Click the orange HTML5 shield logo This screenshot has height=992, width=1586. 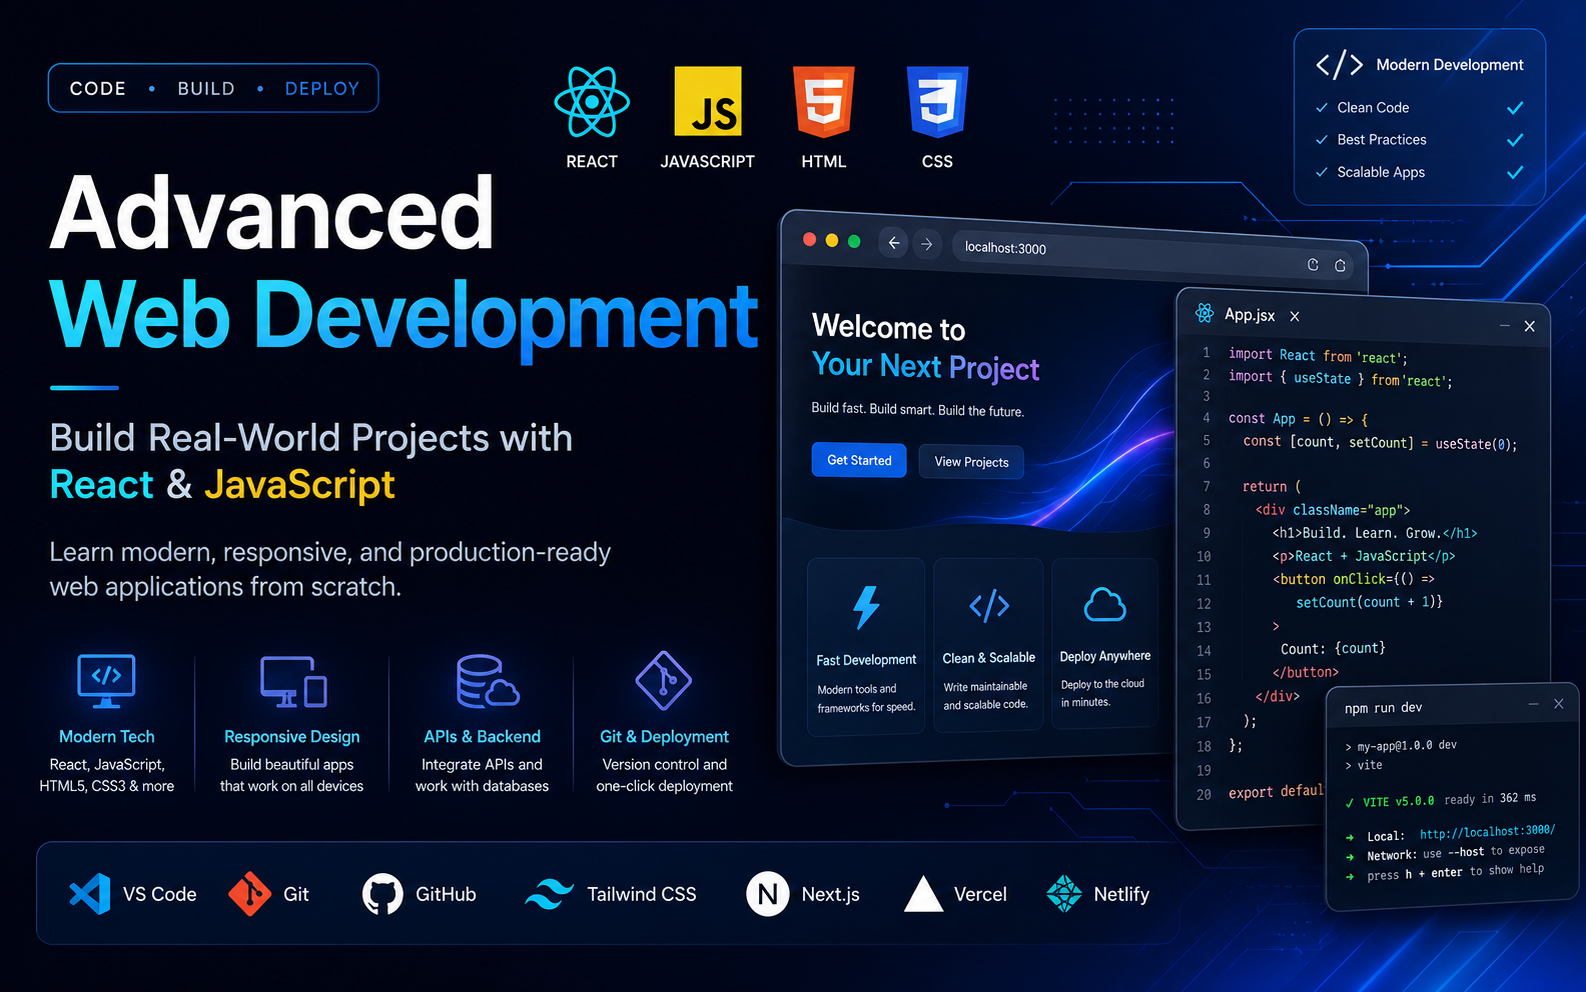[x=824, y=101]
